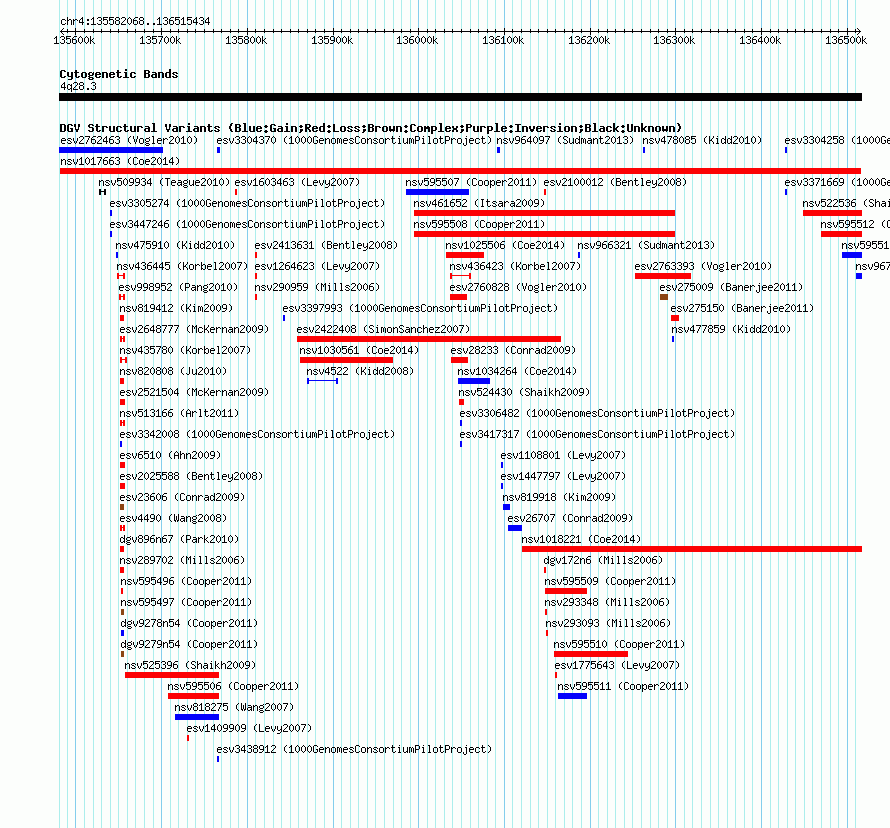Select the nsv1017663 (Coe2014) red loss bar
The width and height of the screenshot is (890, 828).
pyautogui.click(x=460, y=171)
